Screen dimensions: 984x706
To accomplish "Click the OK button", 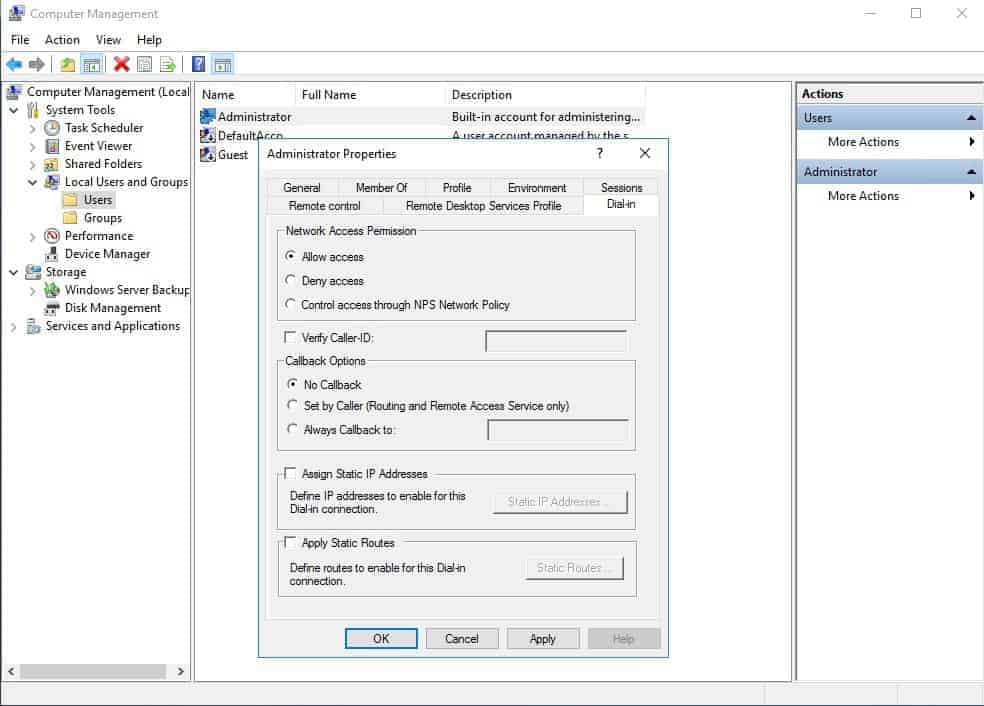I will pyautogui.click(x=381, y=638).
